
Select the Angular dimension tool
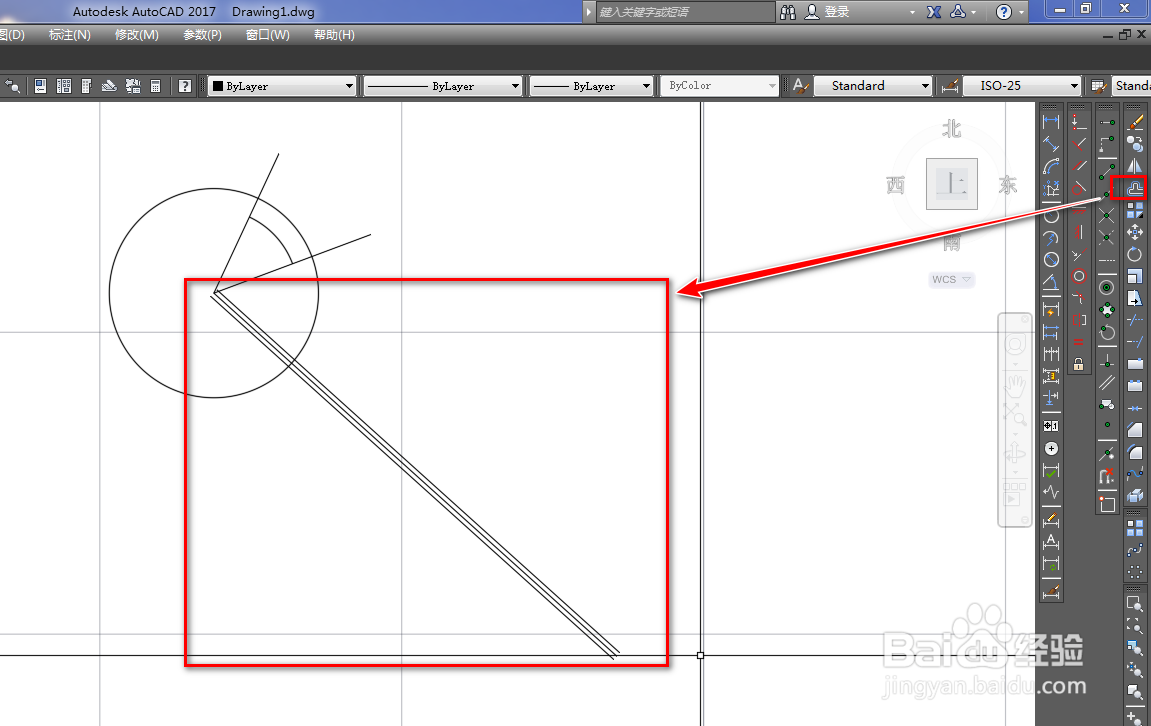[1051, 282]
